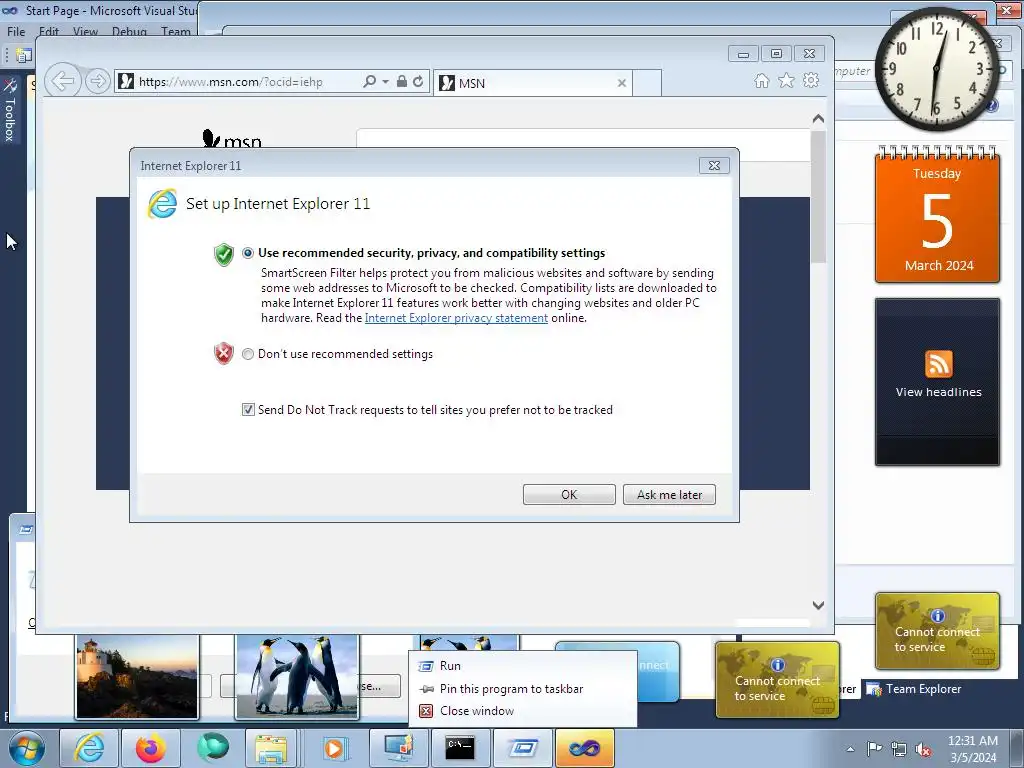1024x768 pixels.
Task: Click the IE Back navigation arrow
Action: (x=63, y=82)
